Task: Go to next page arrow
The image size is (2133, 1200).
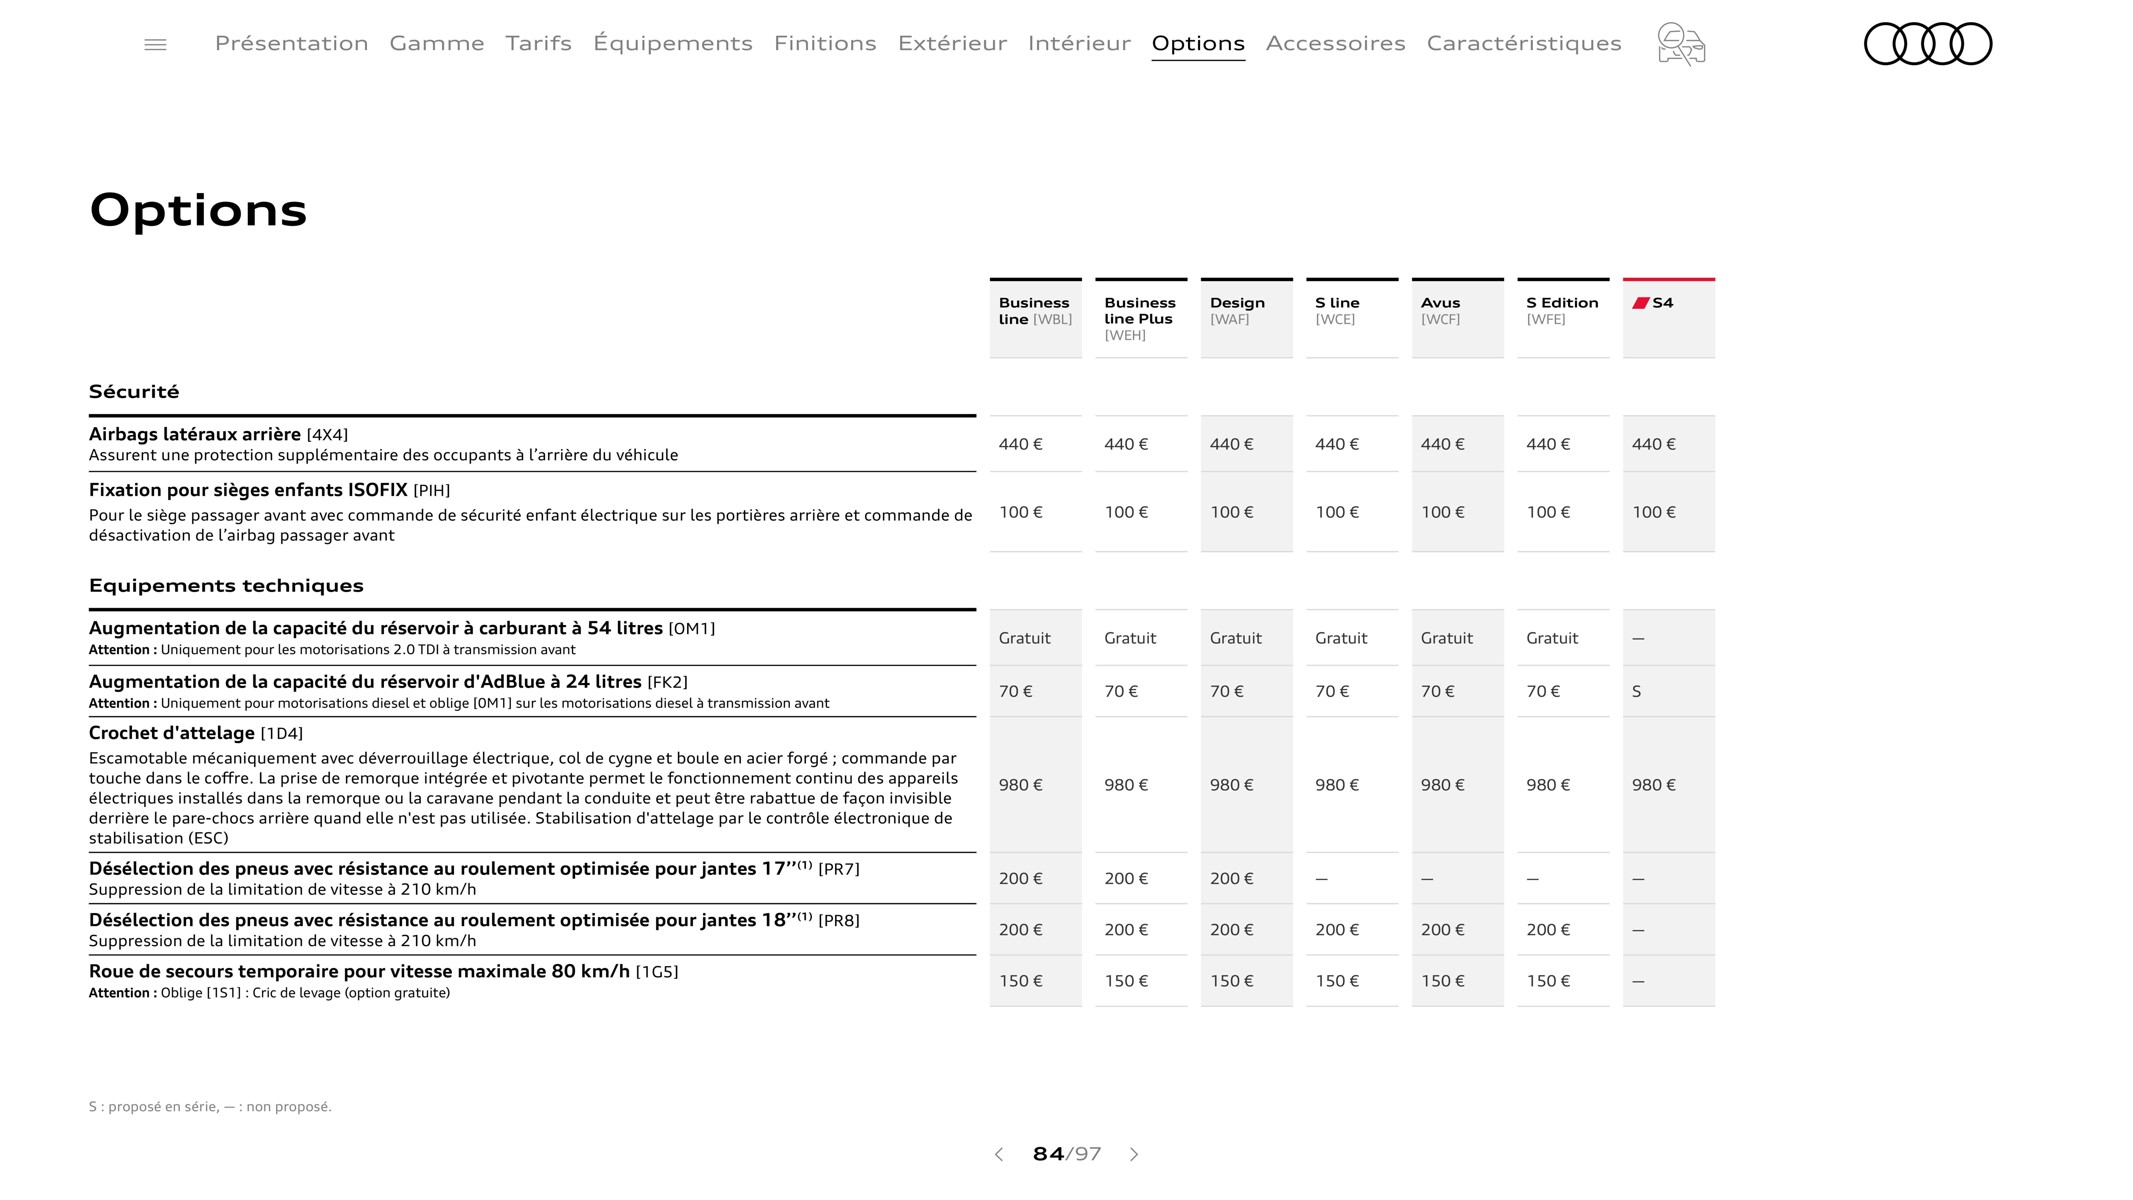Action: pos(1134,1154)
